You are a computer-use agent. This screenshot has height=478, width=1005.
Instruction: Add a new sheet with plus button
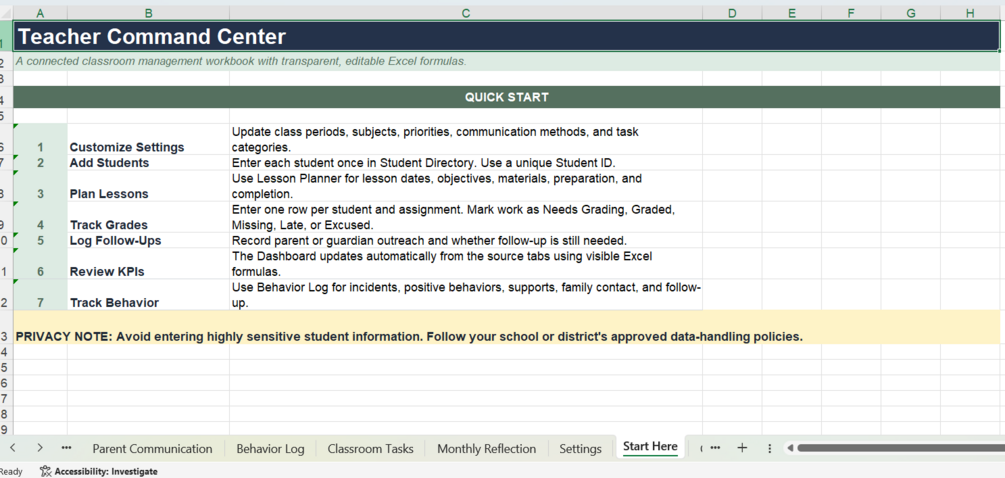click(x=742, y=448)
